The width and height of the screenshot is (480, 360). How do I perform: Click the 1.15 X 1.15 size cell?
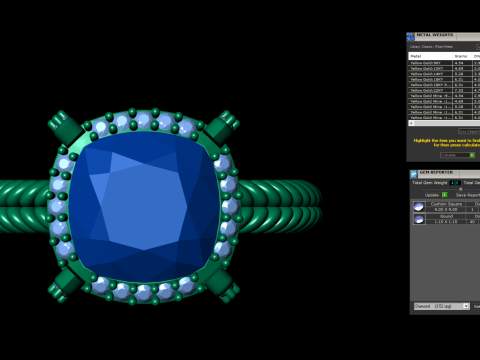446,221
